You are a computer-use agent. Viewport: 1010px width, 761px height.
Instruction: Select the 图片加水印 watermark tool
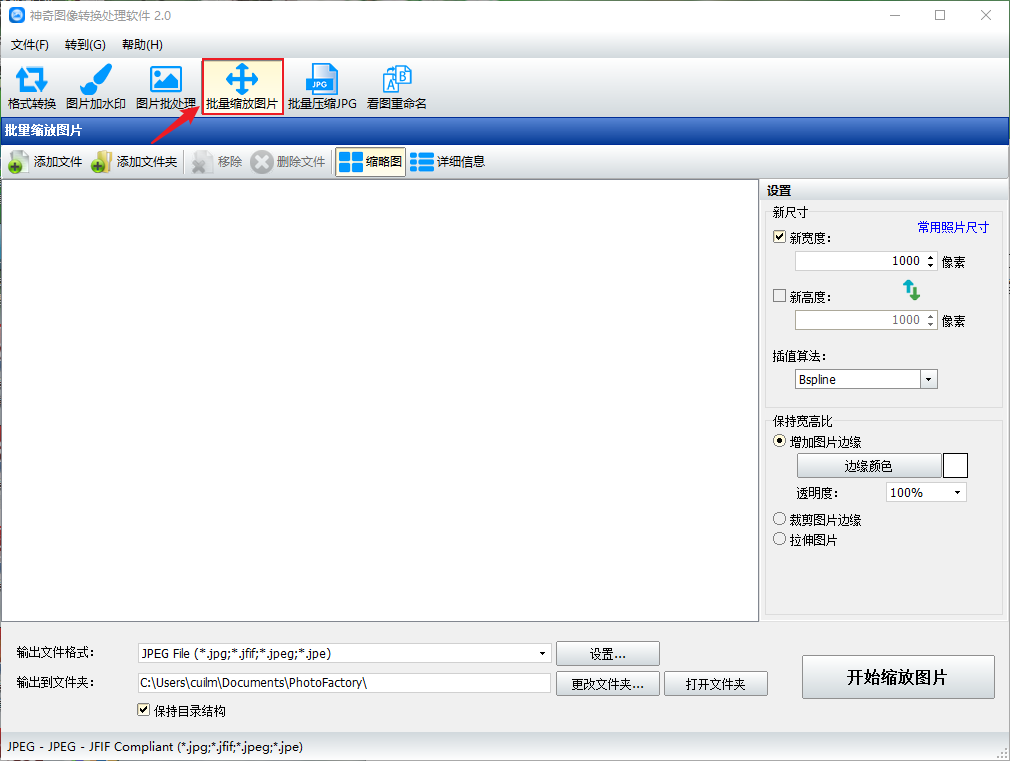(96, 87)
